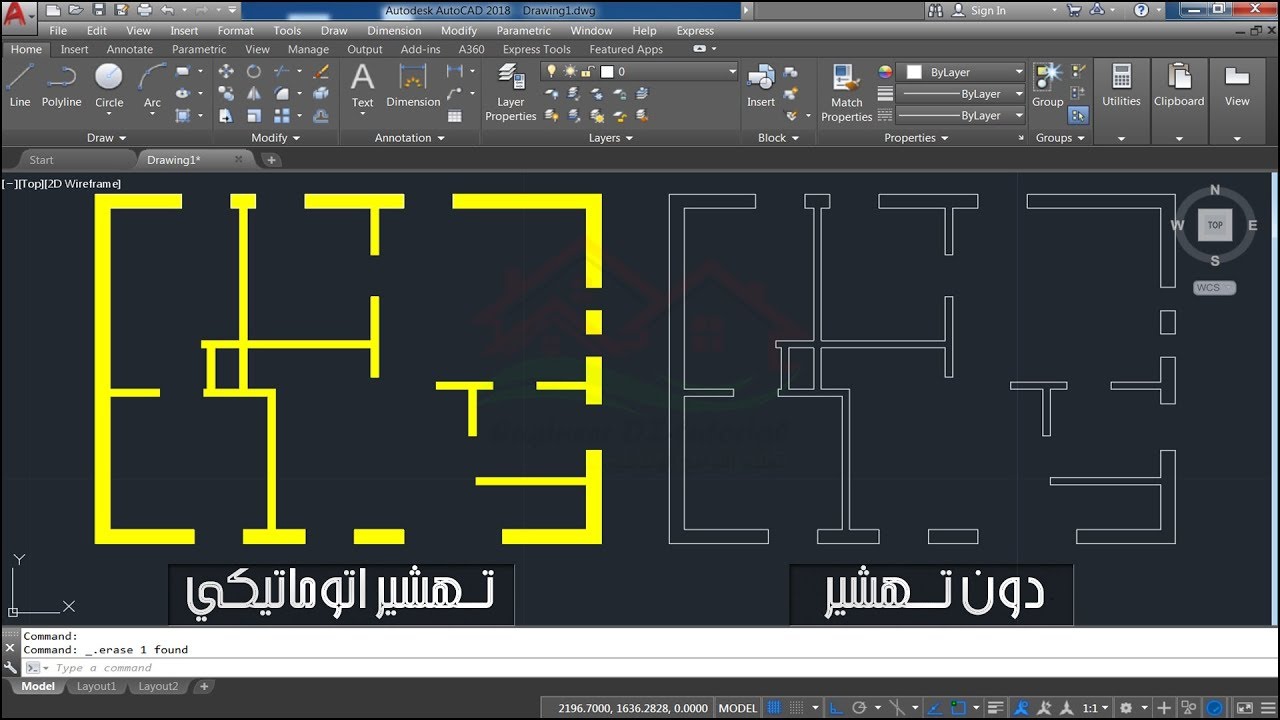1280x720 pixels.
Task: Expand the Utilities panel
Action: pyautogui.click(x=1121, y=138)
